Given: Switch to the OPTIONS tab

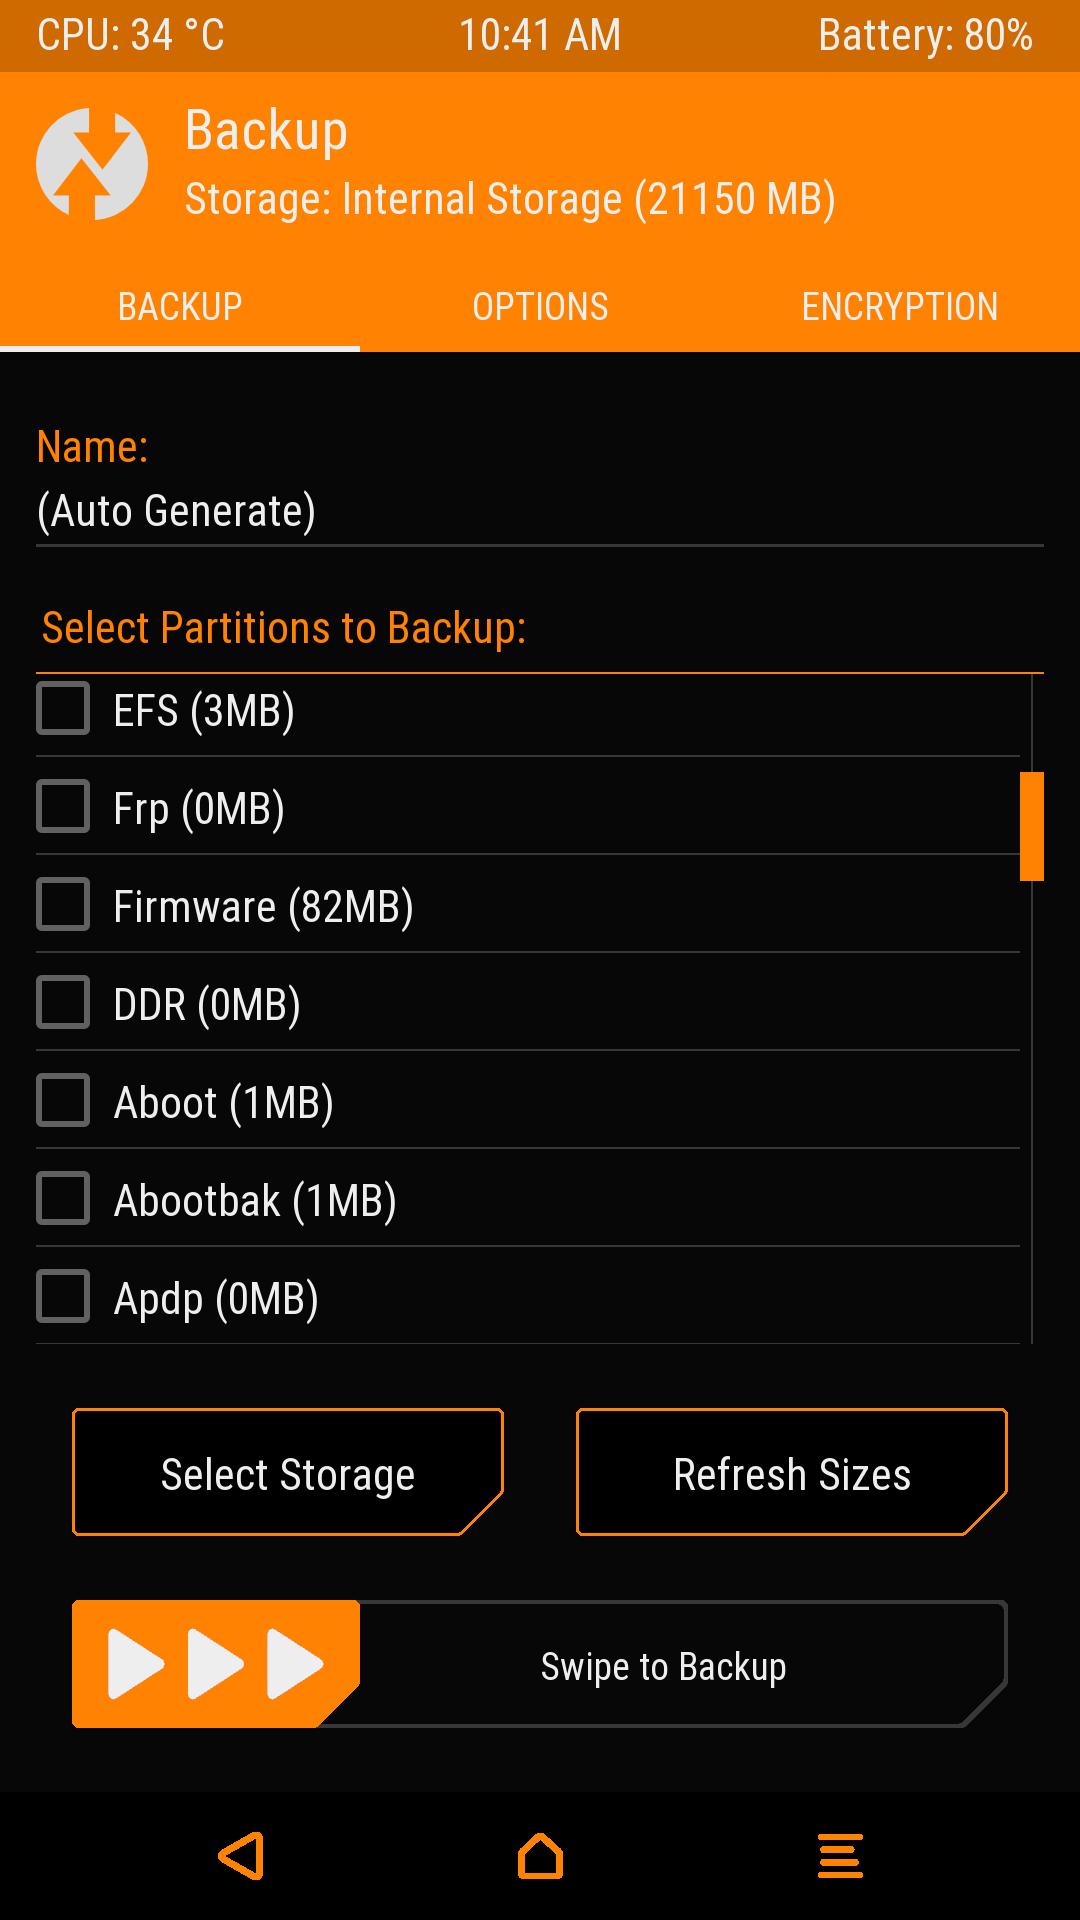Looking at the screenshot, I should [x=540, y=306].
